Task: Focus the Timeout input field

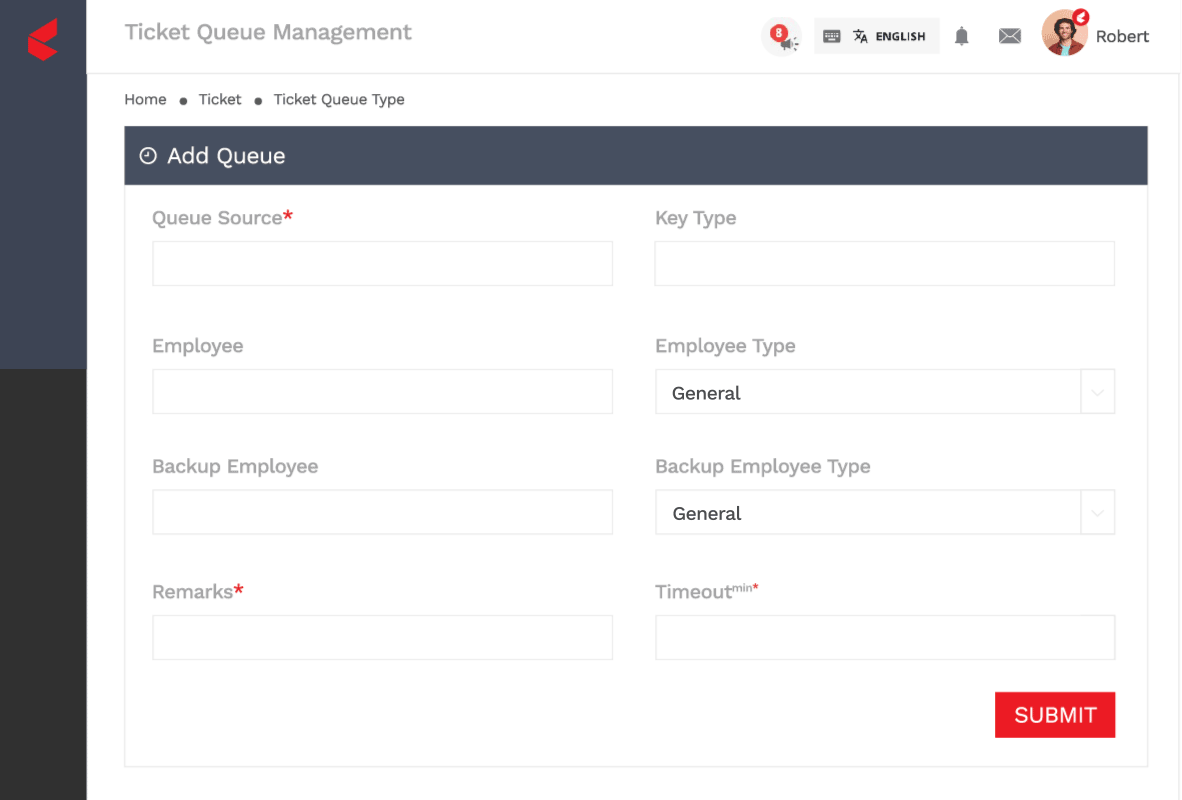Action: tap(884, 637)
